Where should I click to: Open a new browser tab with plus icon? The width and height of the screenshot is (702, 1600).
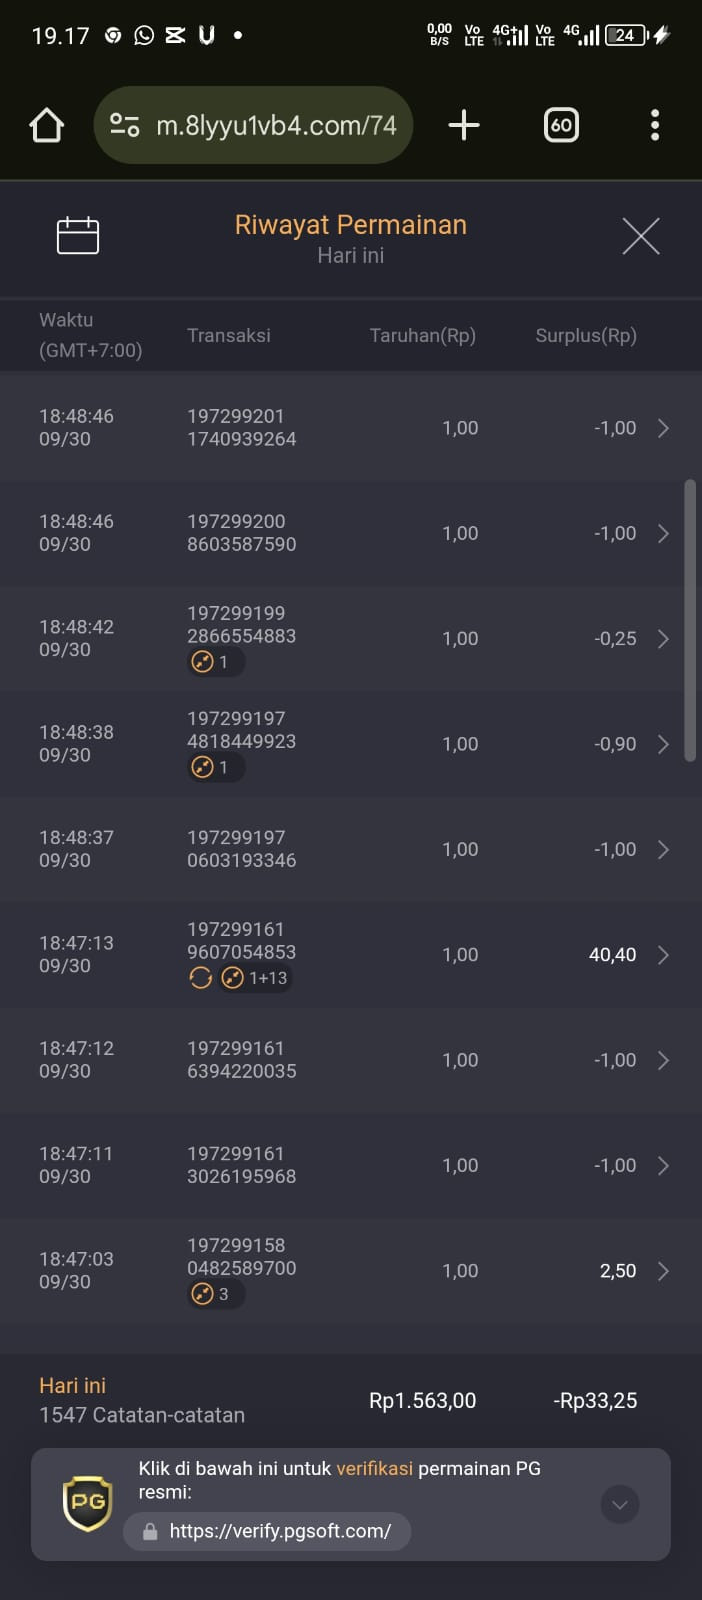click(464, 125)
